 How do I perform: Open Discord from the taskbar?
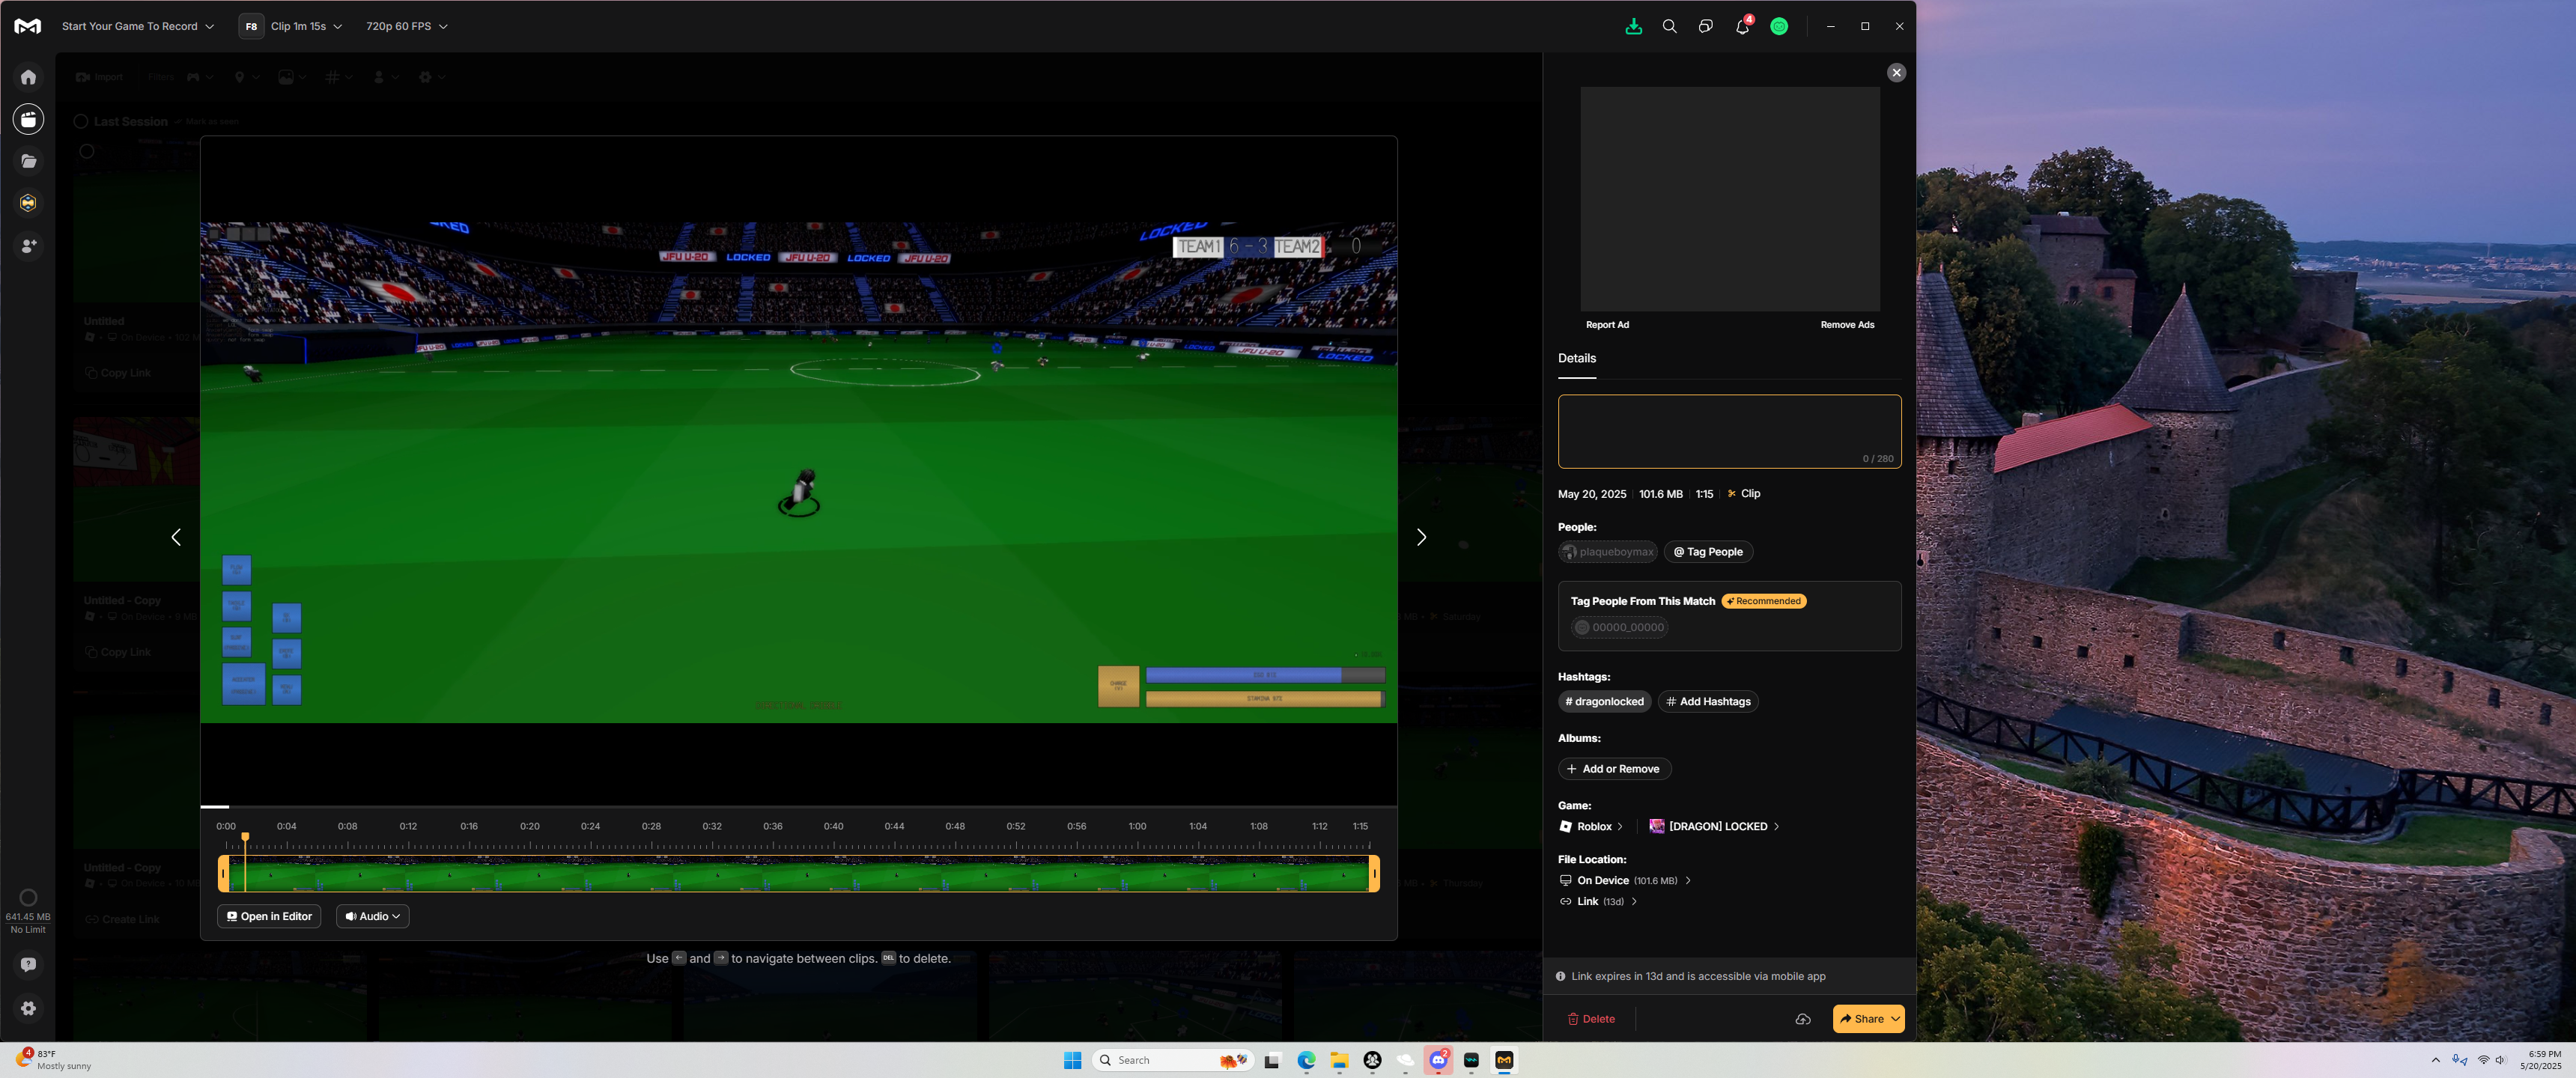(1438, 1060)
